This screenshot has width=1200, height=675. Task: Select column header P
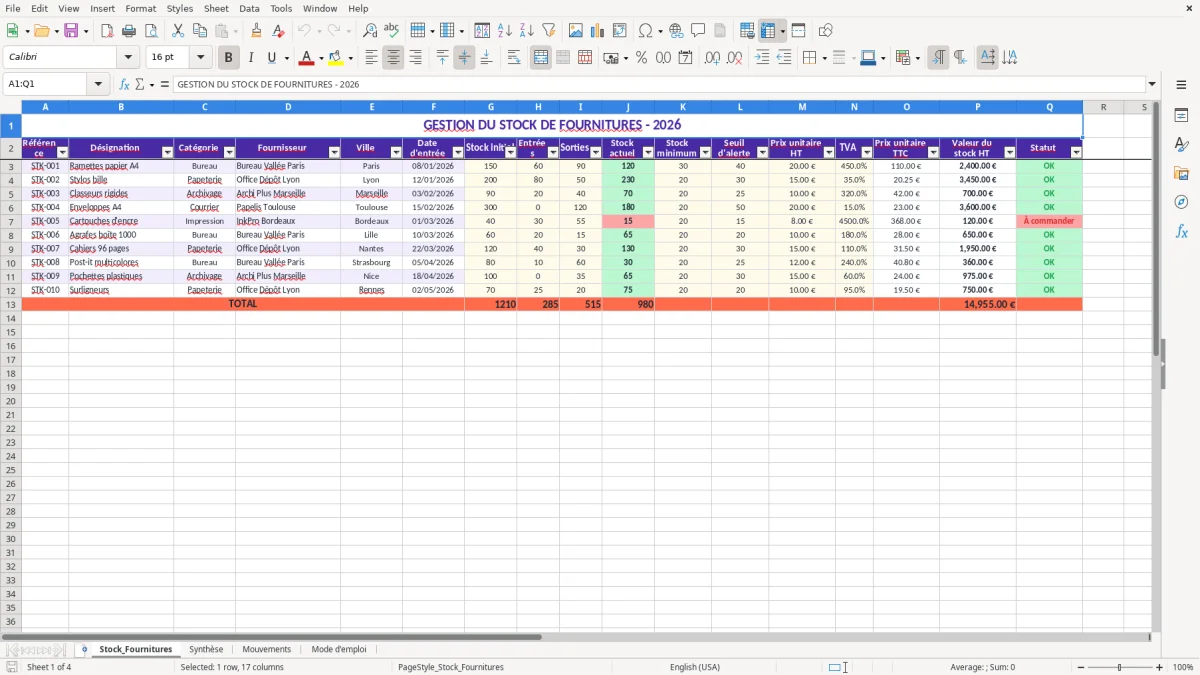pos(977,107)
